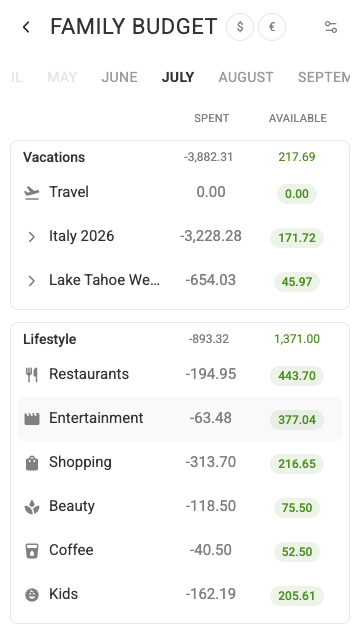This screenshot has height=640, width=360.
Task: Select the August month tab
Action: (x=246, y=77)
